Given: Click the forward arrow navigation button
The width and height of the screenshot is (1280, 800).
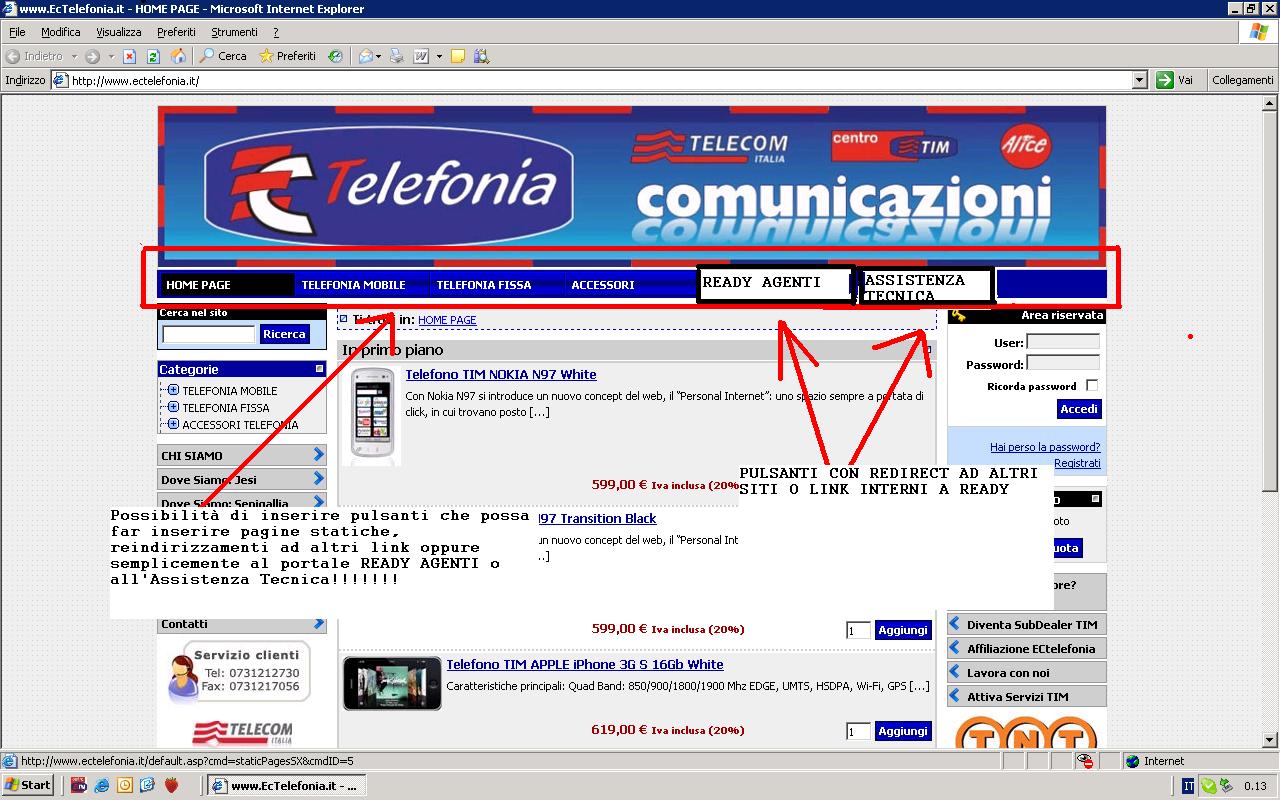Looking at the screenshot, I should [92, 56].
